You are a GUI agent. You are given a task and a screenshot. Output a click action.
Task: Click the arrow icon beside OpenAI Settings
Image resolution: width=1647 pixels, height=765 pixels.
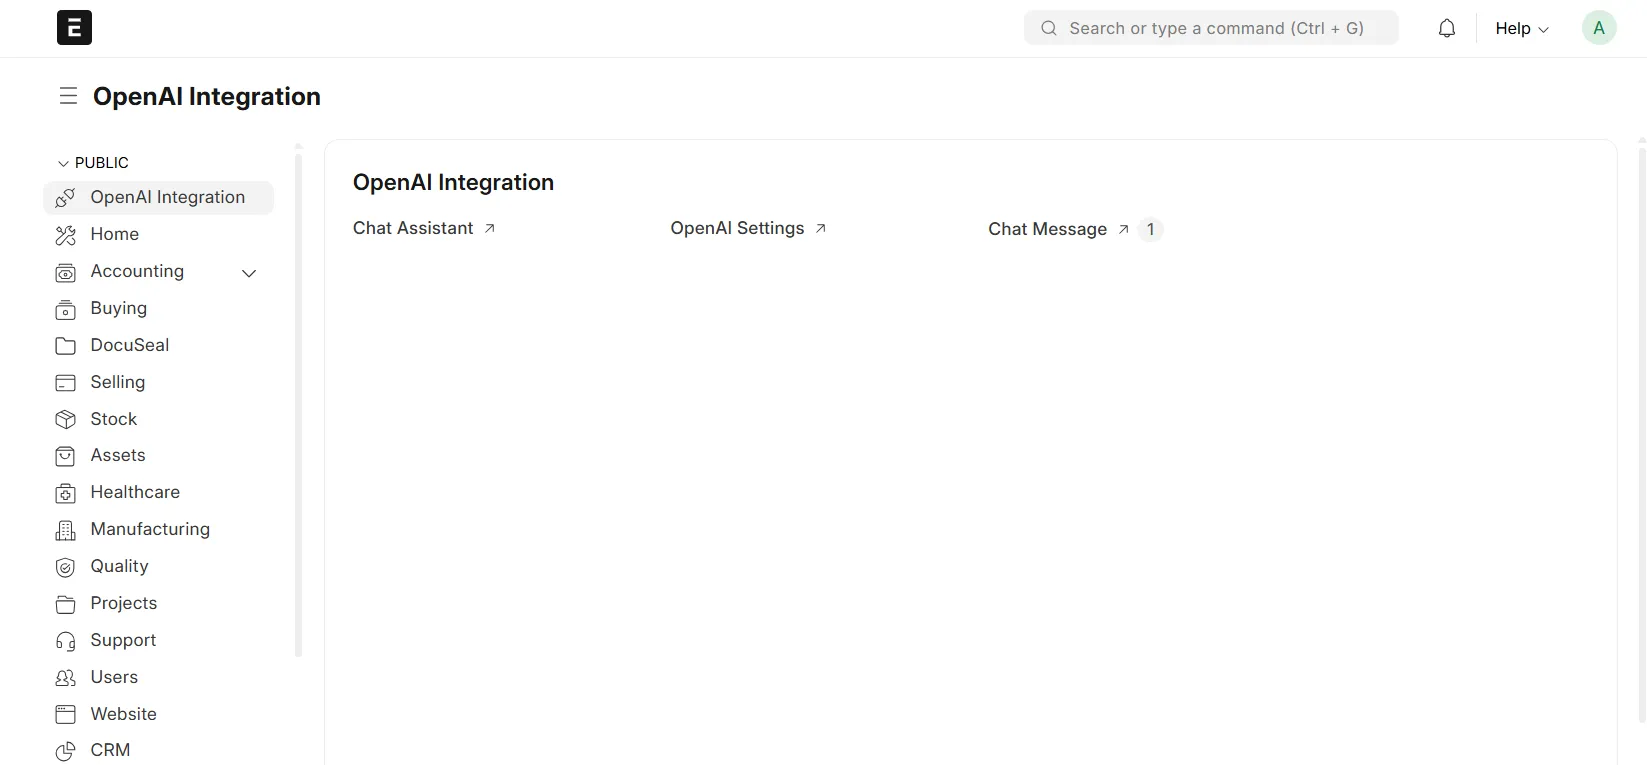pyautogui.click(x=821, y=228)
